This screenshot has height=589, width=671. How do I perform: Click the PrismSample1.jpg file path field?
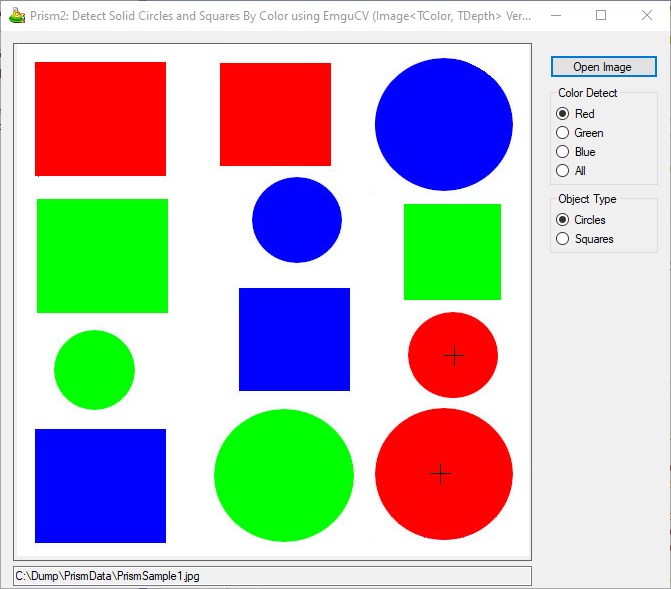click(x=271, y=576)
